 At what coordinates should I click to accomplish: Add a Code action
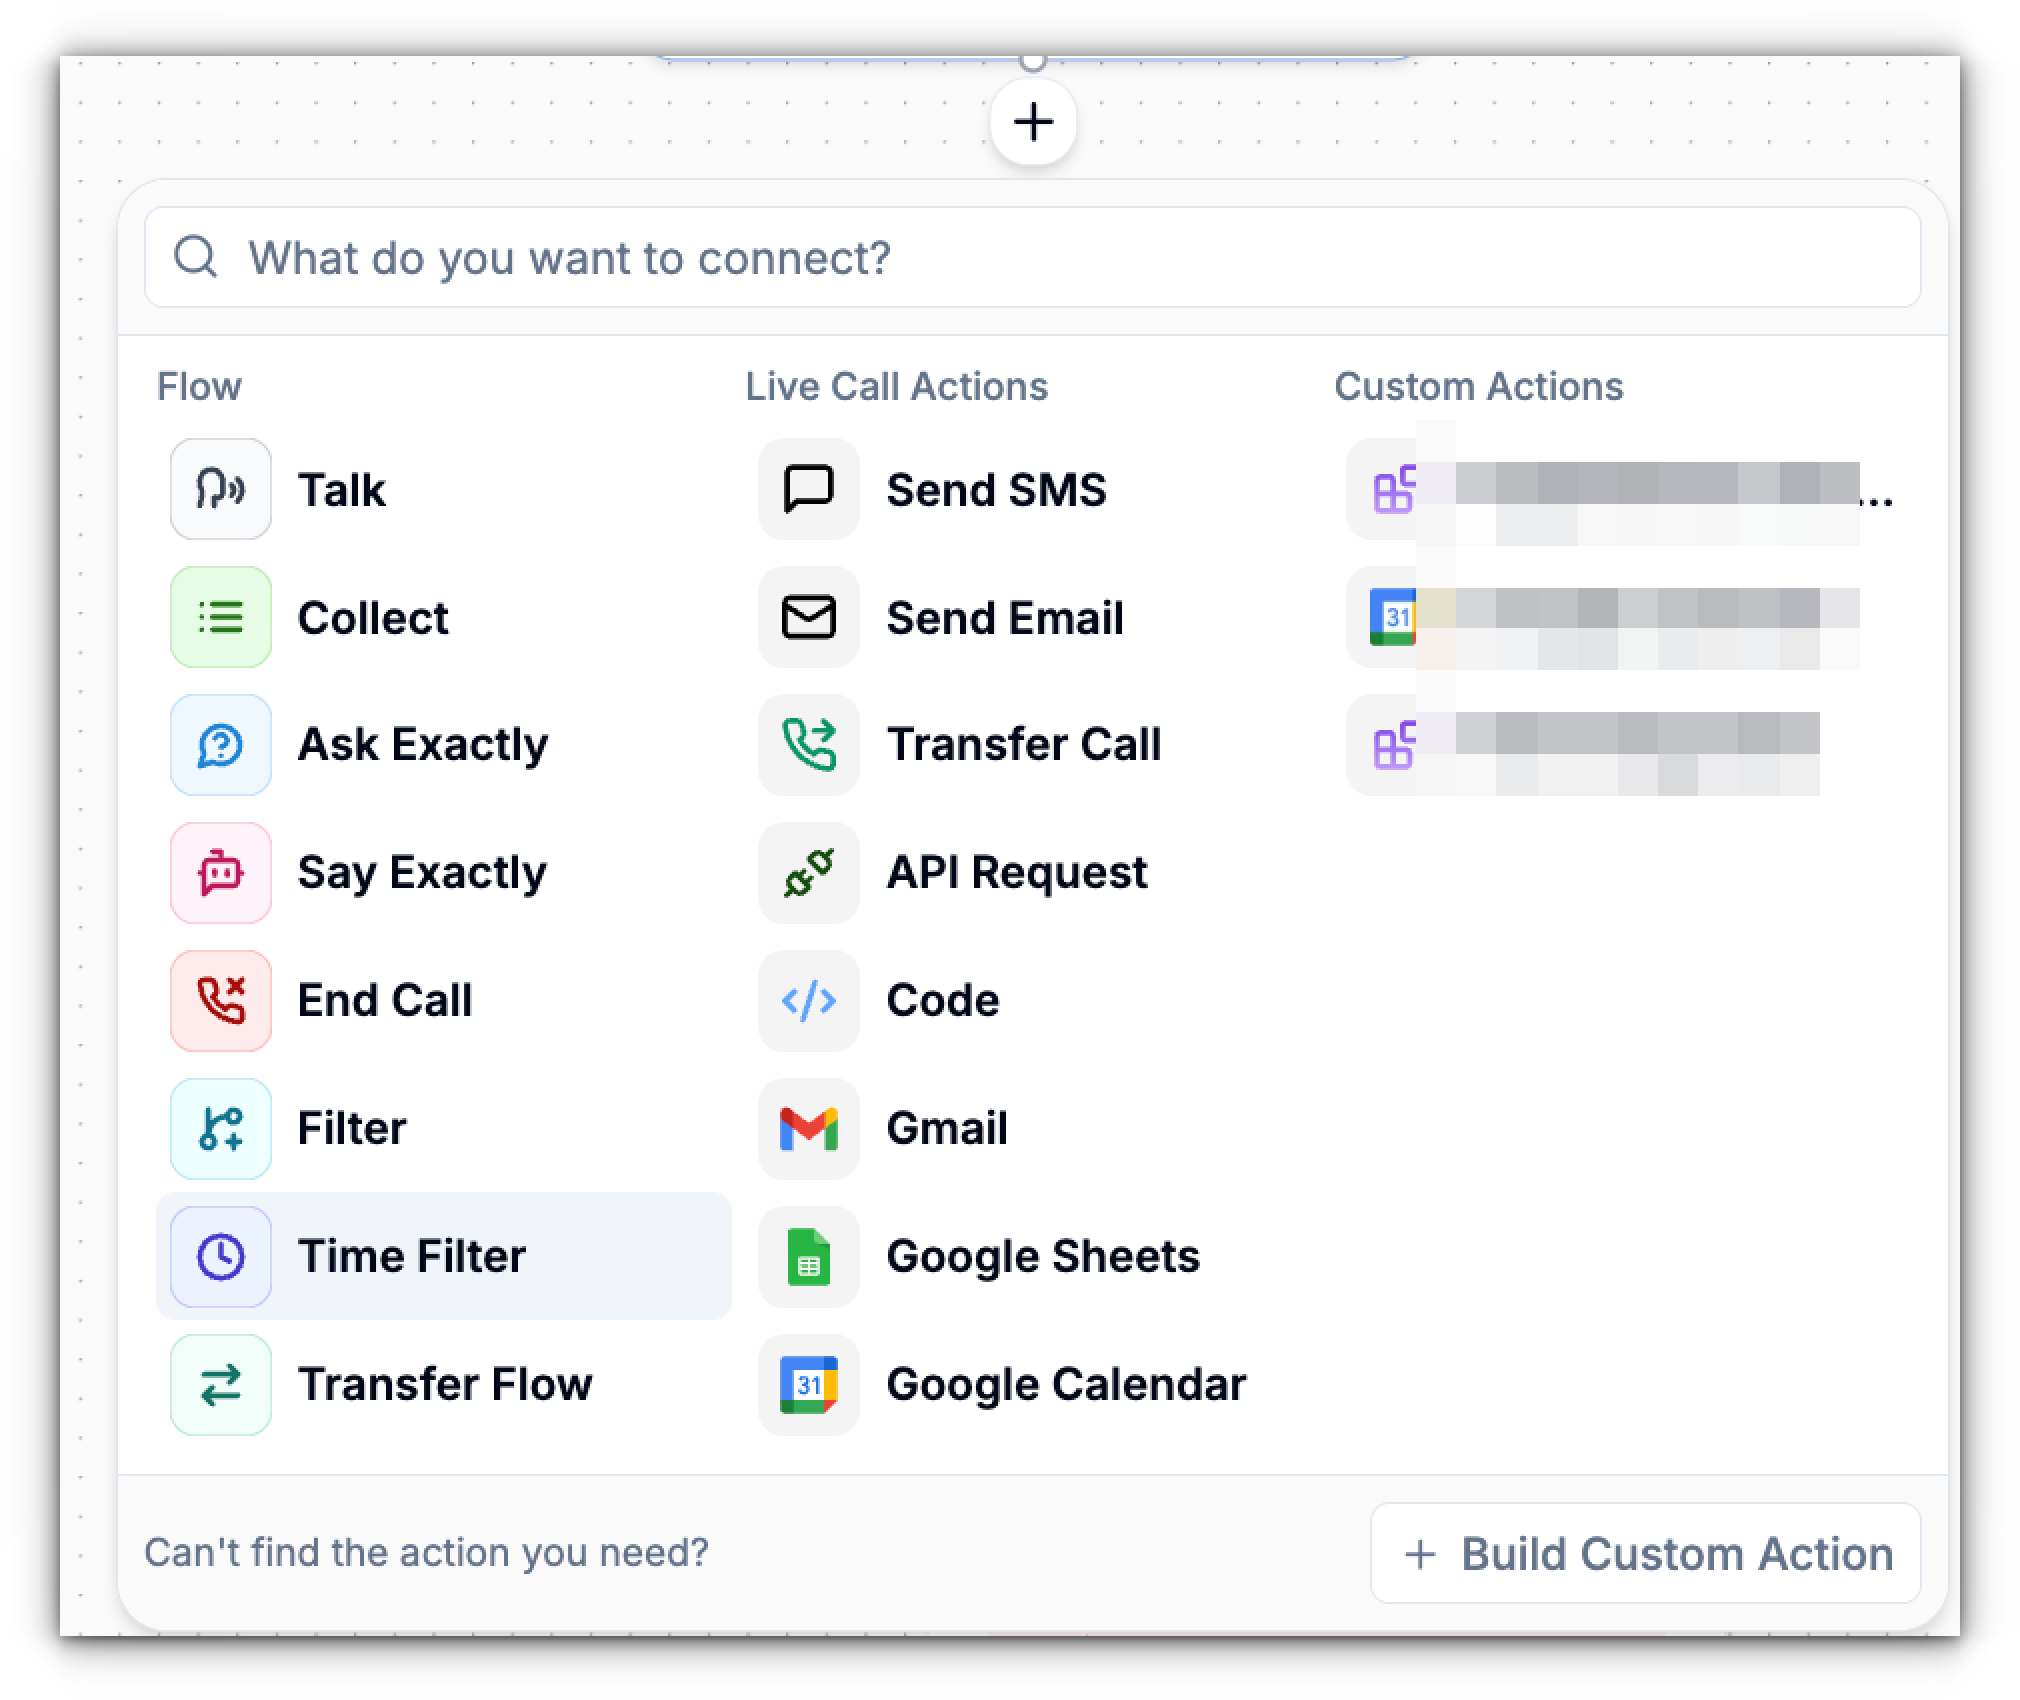click(x=941, y=1000)
